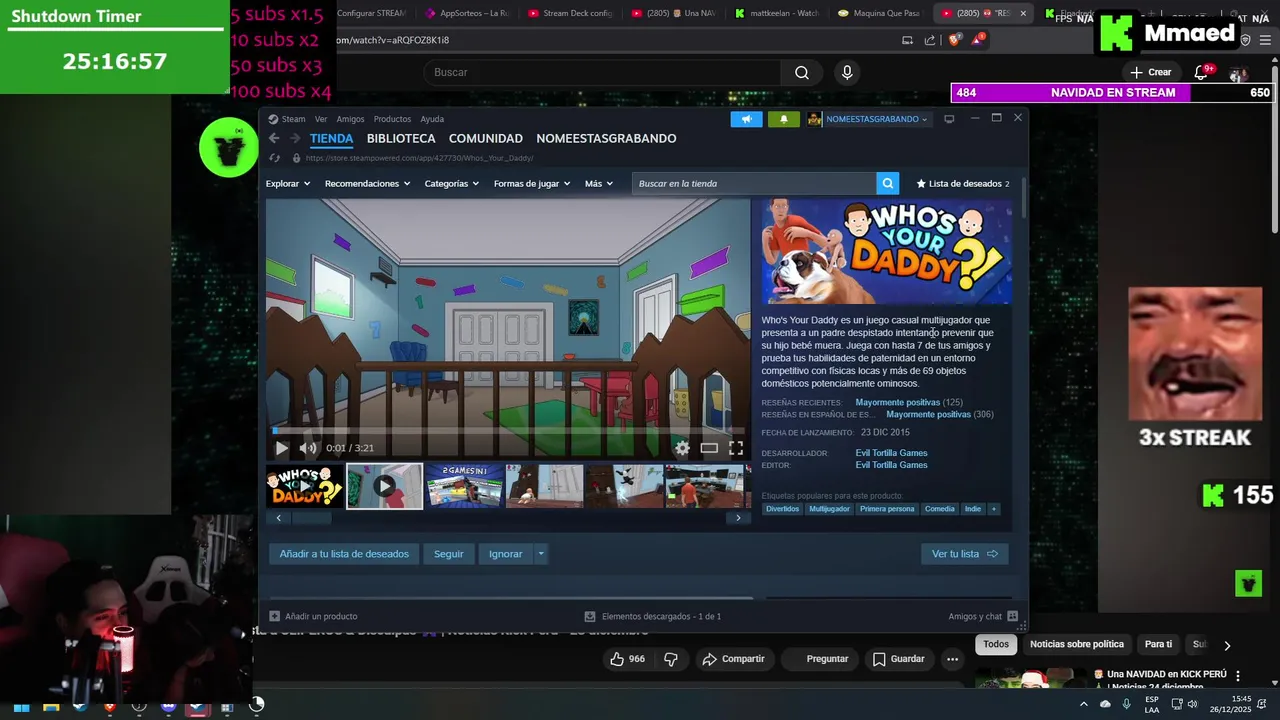The width and height of the screenshot is (1280, 720).
Task: Open trailer settings gear
Action: pos(682,448)
